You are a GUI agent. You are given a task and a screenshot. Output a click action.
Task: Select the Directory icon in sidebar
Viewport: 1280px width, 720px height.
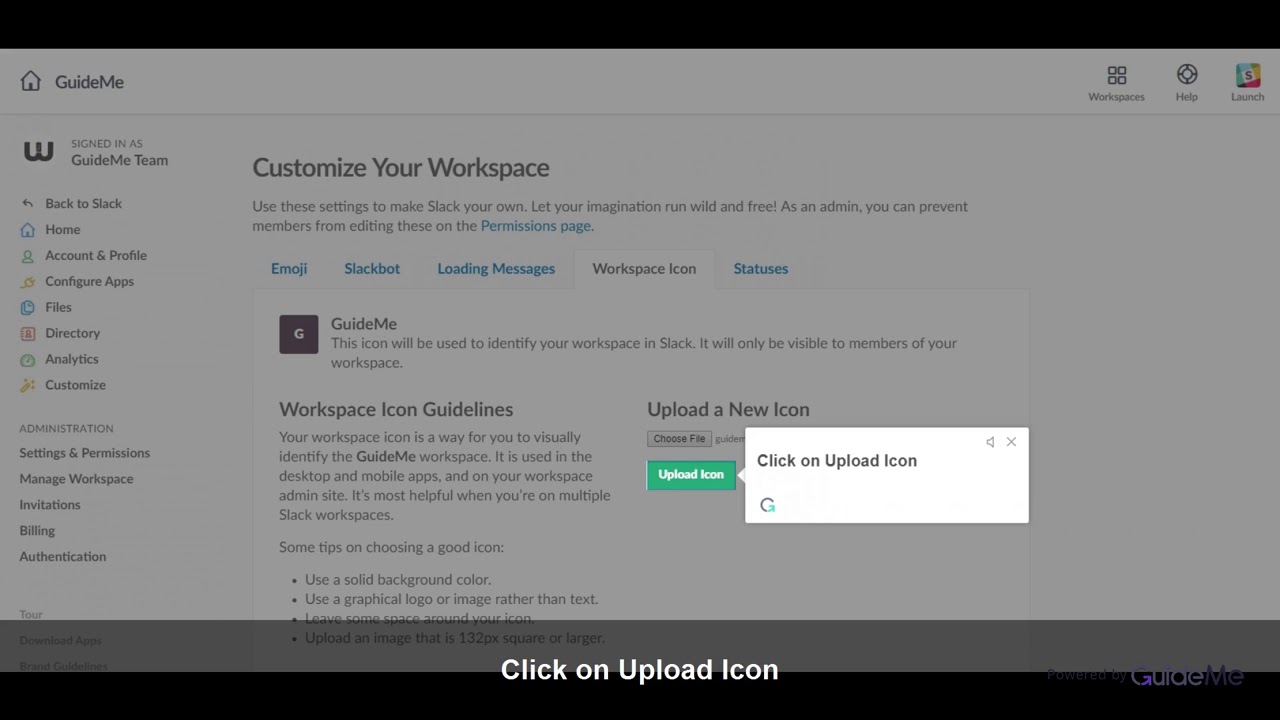(27, 333)
